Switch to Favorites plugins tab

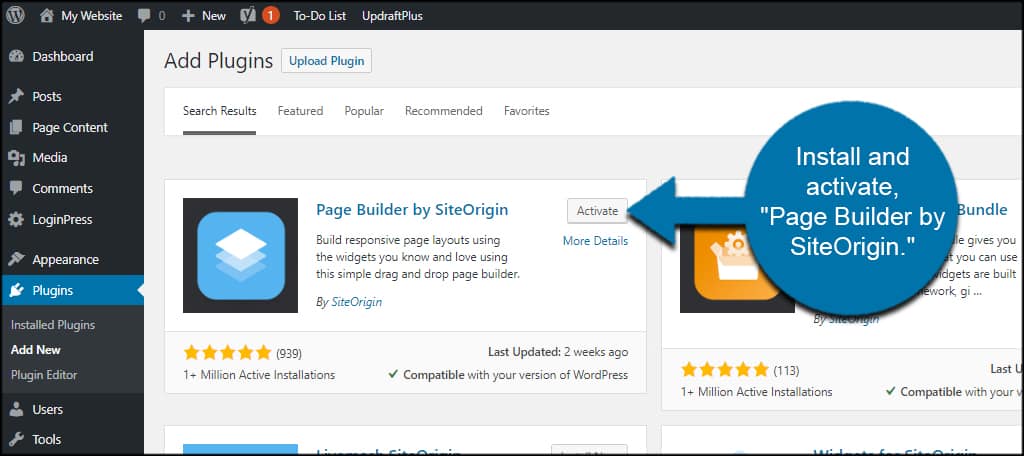click(526, 111)
